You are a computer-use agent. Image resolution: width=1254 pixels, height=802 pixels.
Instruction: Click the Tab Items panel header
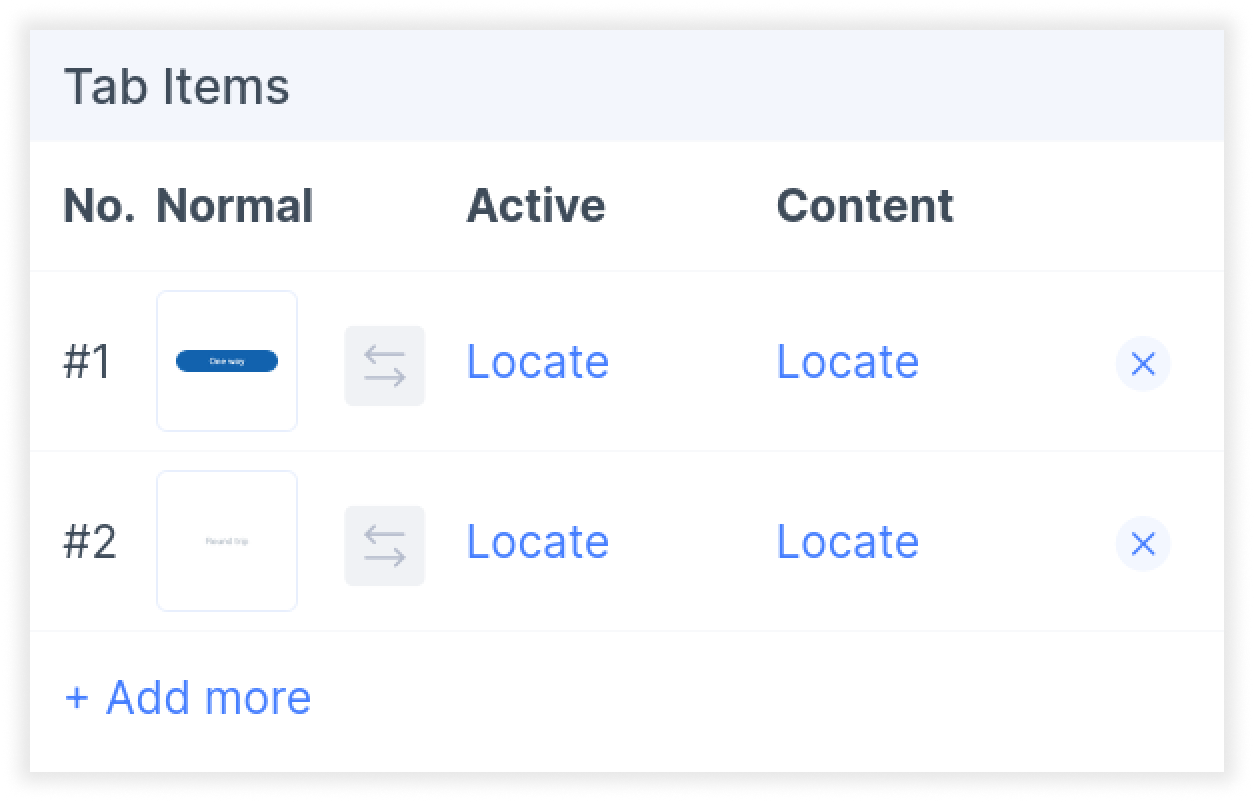pos(627,86)
